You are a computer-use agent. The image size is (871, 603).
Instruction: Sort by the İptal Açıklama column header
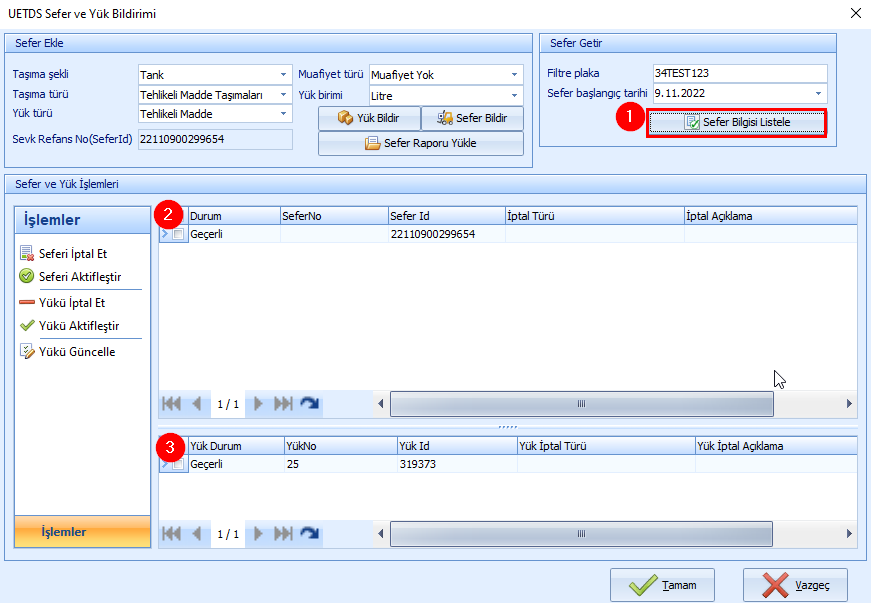pyautogui.click(x=770, y=216)
